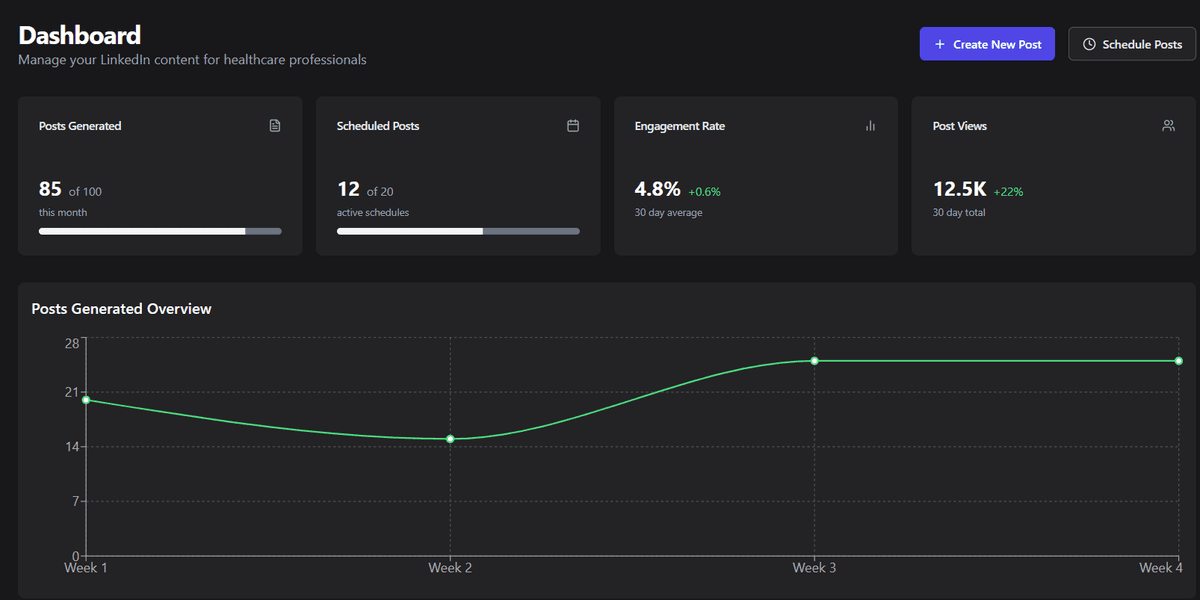The width and height of the screenshot is (1200, 600).
Task: Click the 12.5K post views value
Action: click(x=959, y=189)
